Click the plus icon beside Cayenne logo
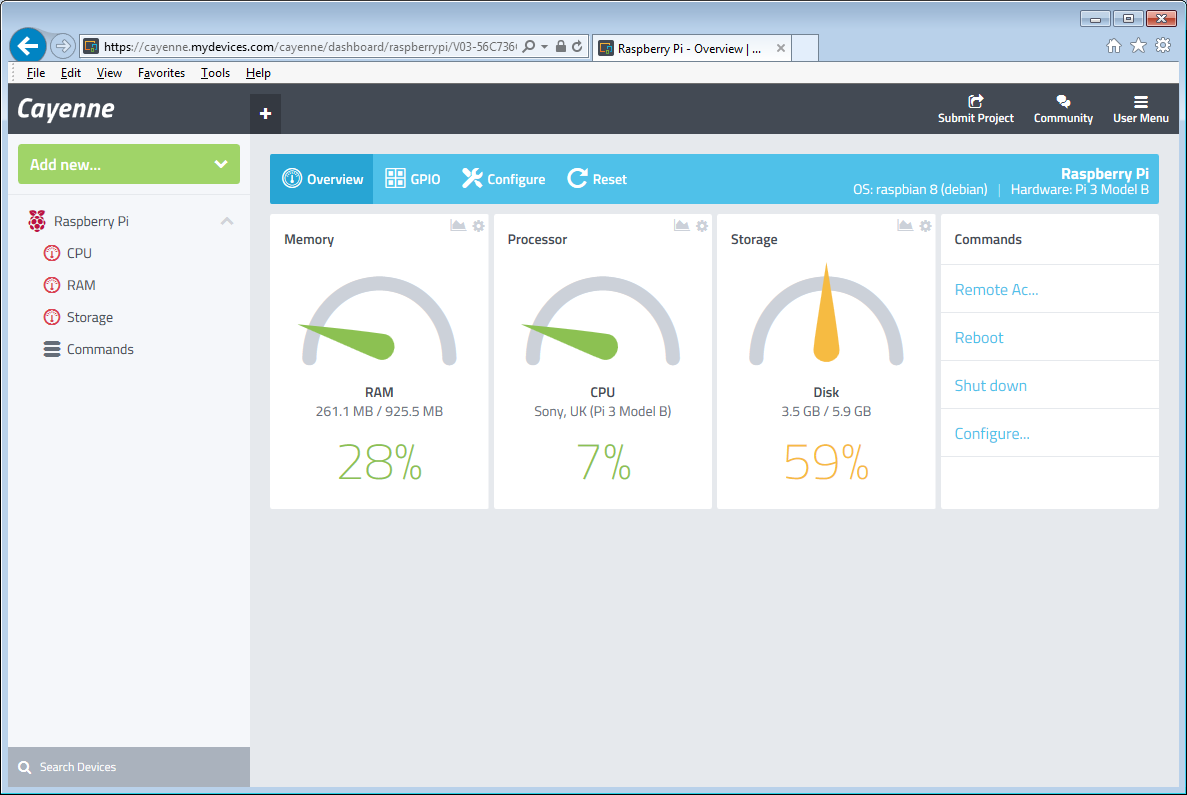Image resolution: width=1187 pixels, height=795 pixels. (x=265, y=114)
